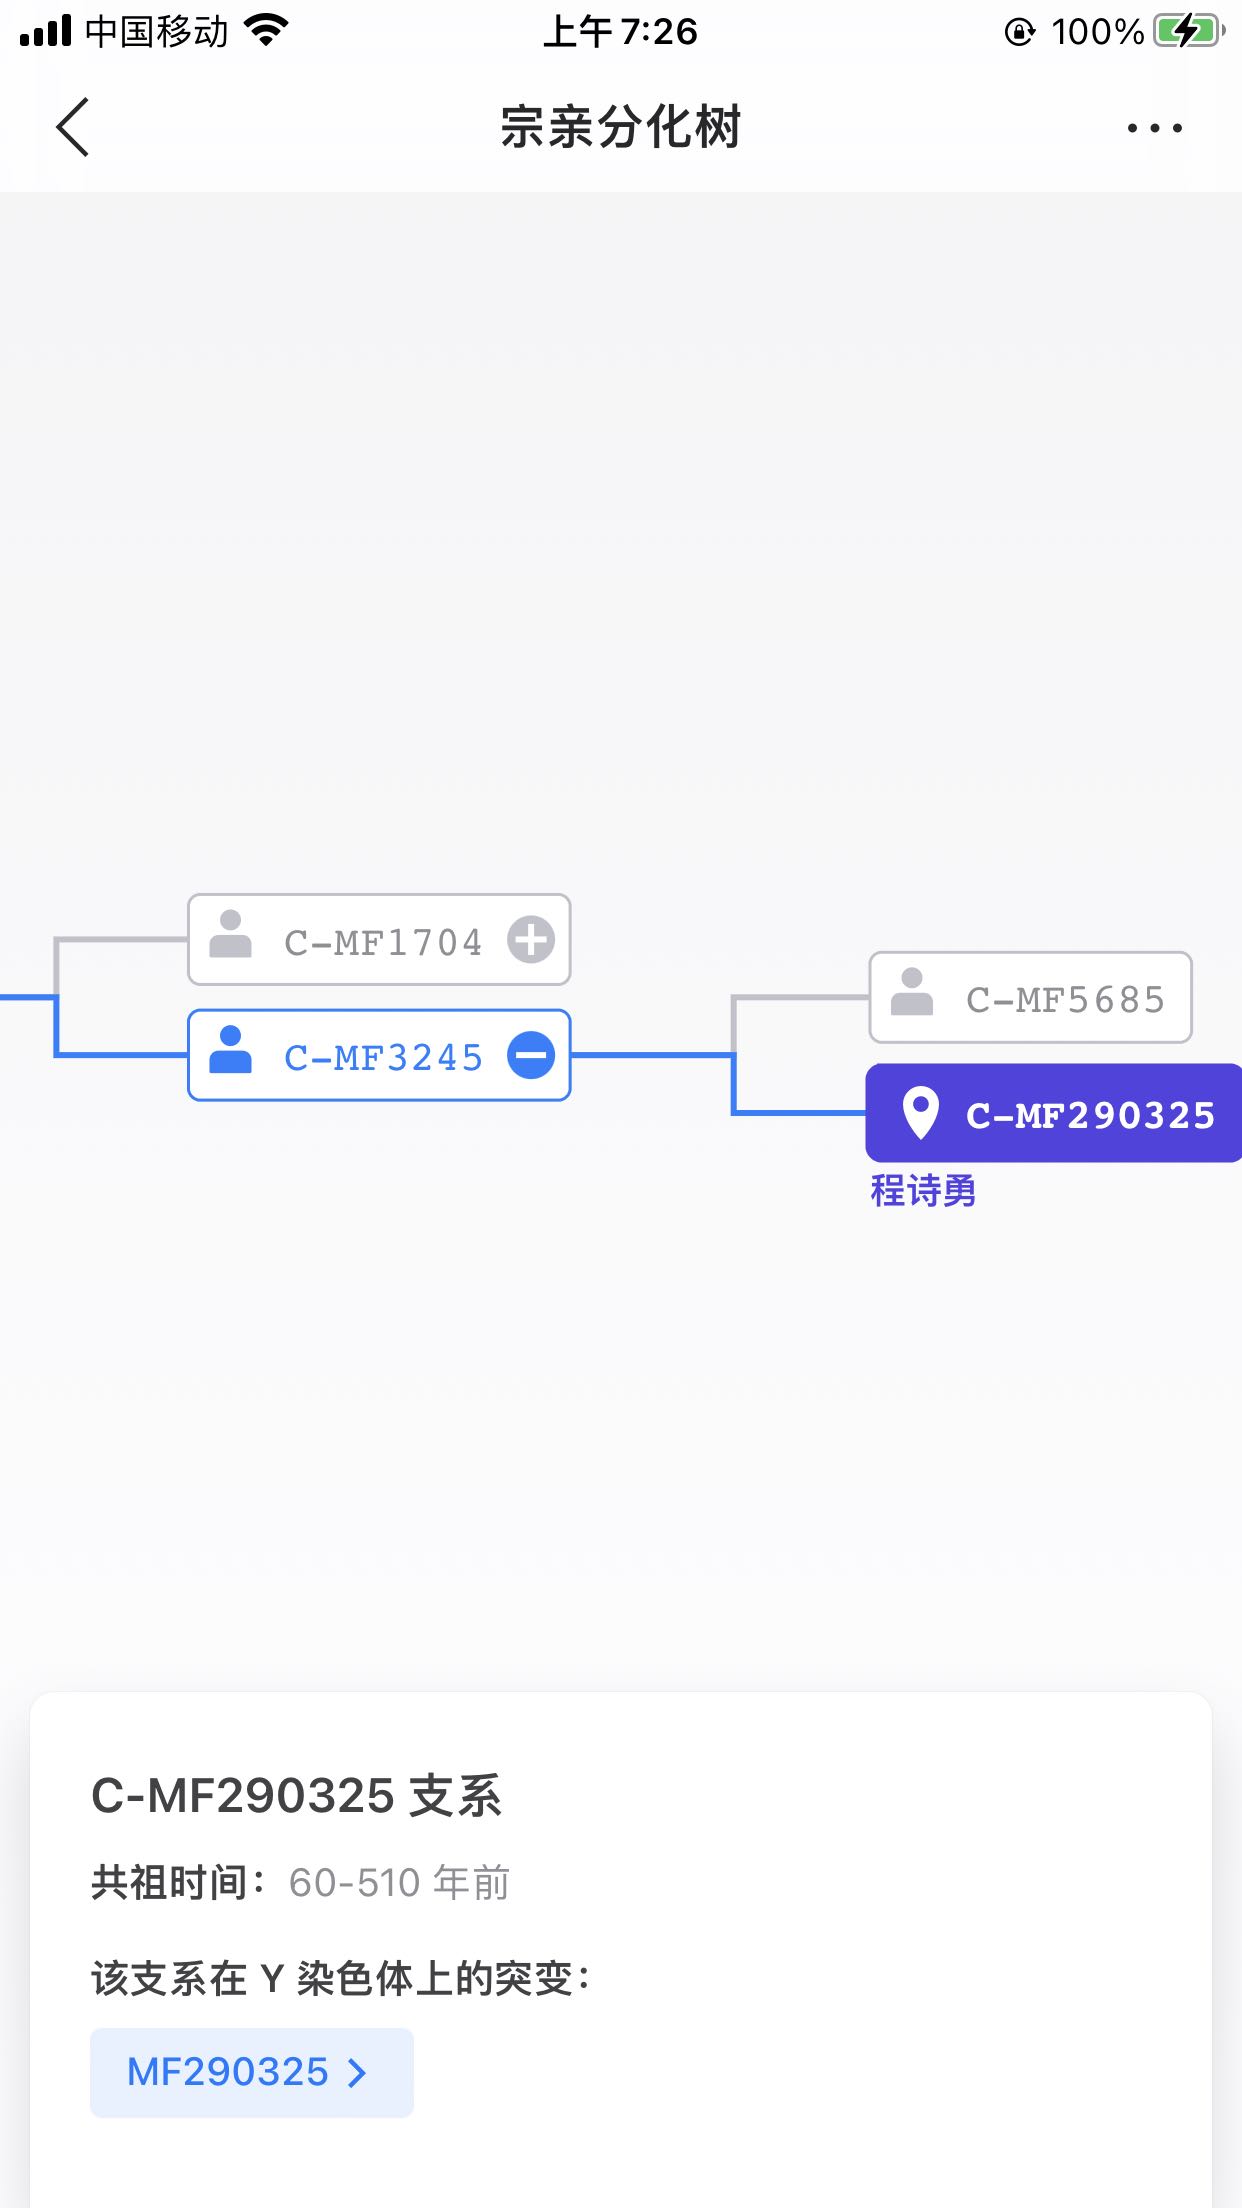This screenshot has height=2208, width=1242.
Task: Click the C-MF1704 person icon
Action: 230,935
